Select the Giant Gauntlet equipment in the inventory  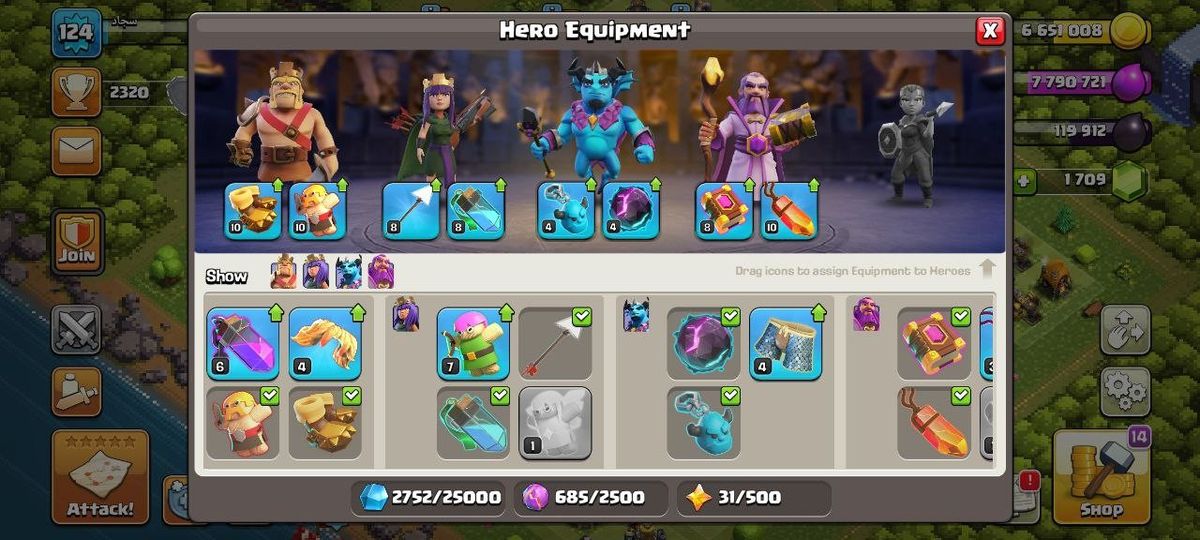coord(326,422)
